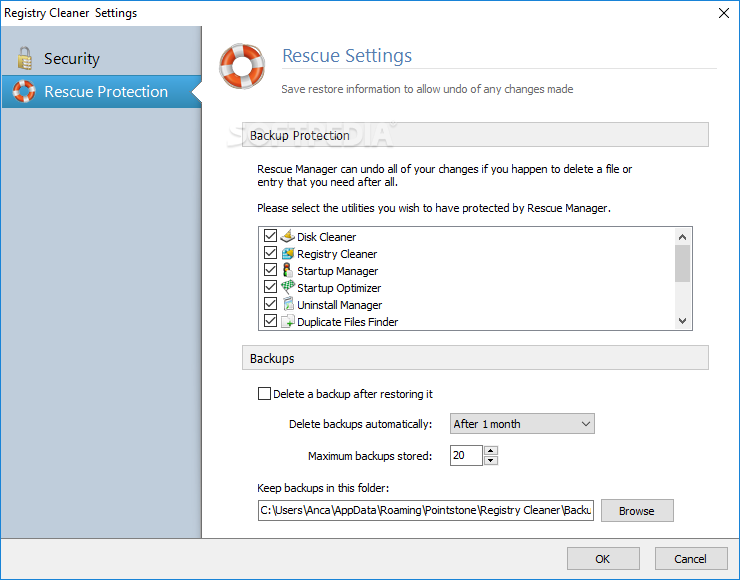Click the Maximum backups stored number field
The width and height of the screenshot is (740, 580).
tap(466, 455)
